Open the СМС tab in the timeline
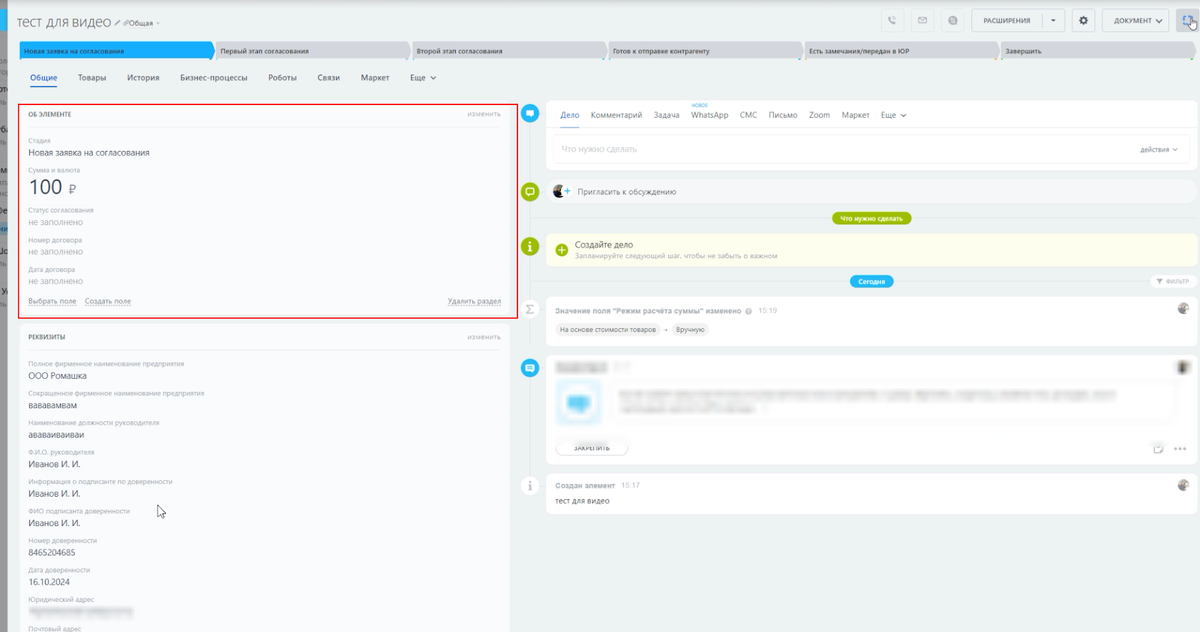The image size is (1200, 632). tap(748, 115)
